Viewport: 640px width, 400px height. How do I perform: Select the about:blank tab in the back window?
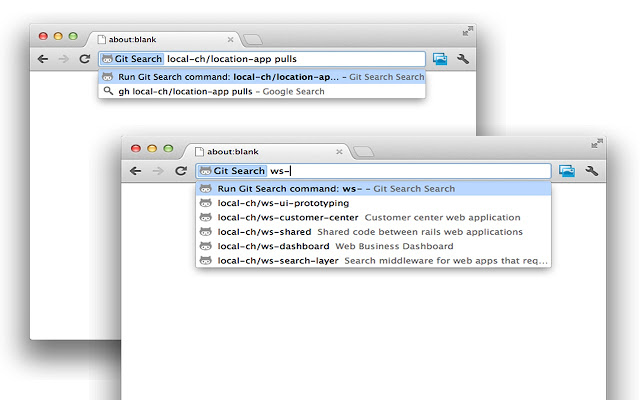tap(164, 40)
